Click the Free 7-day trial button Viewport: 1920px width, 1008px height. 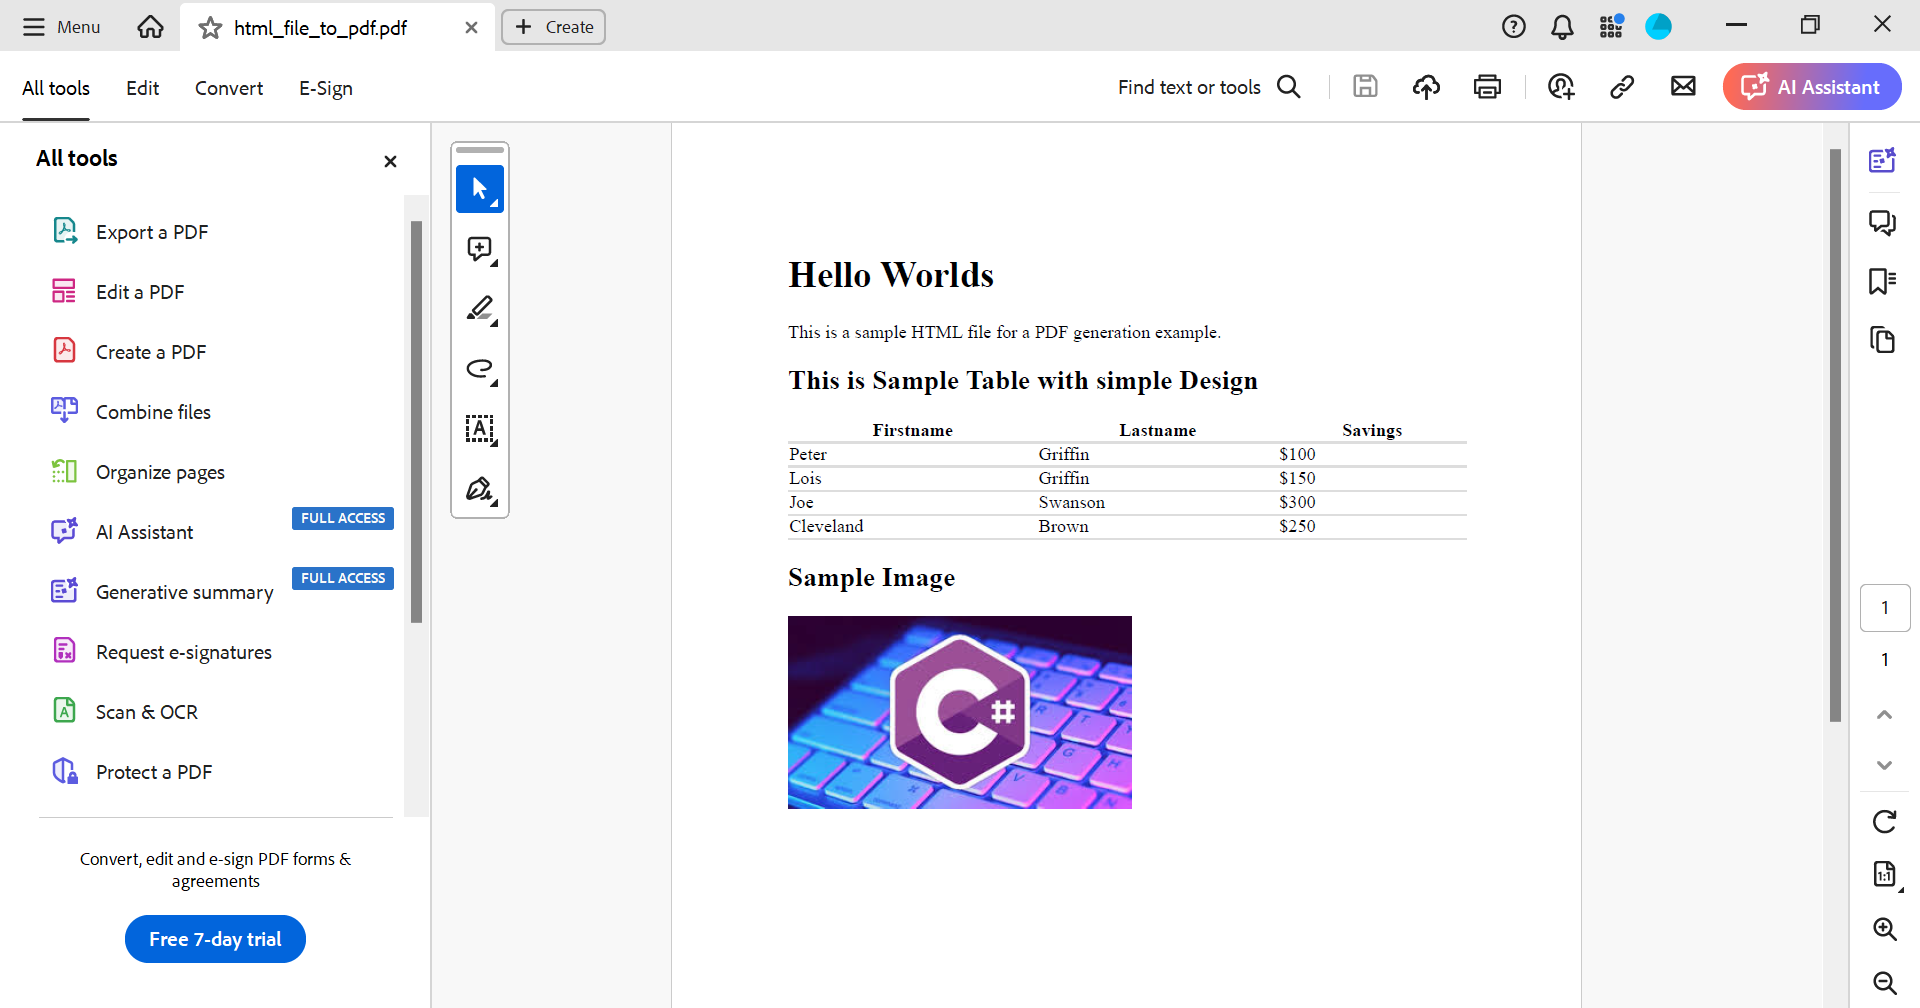click(x=215, y=939)
